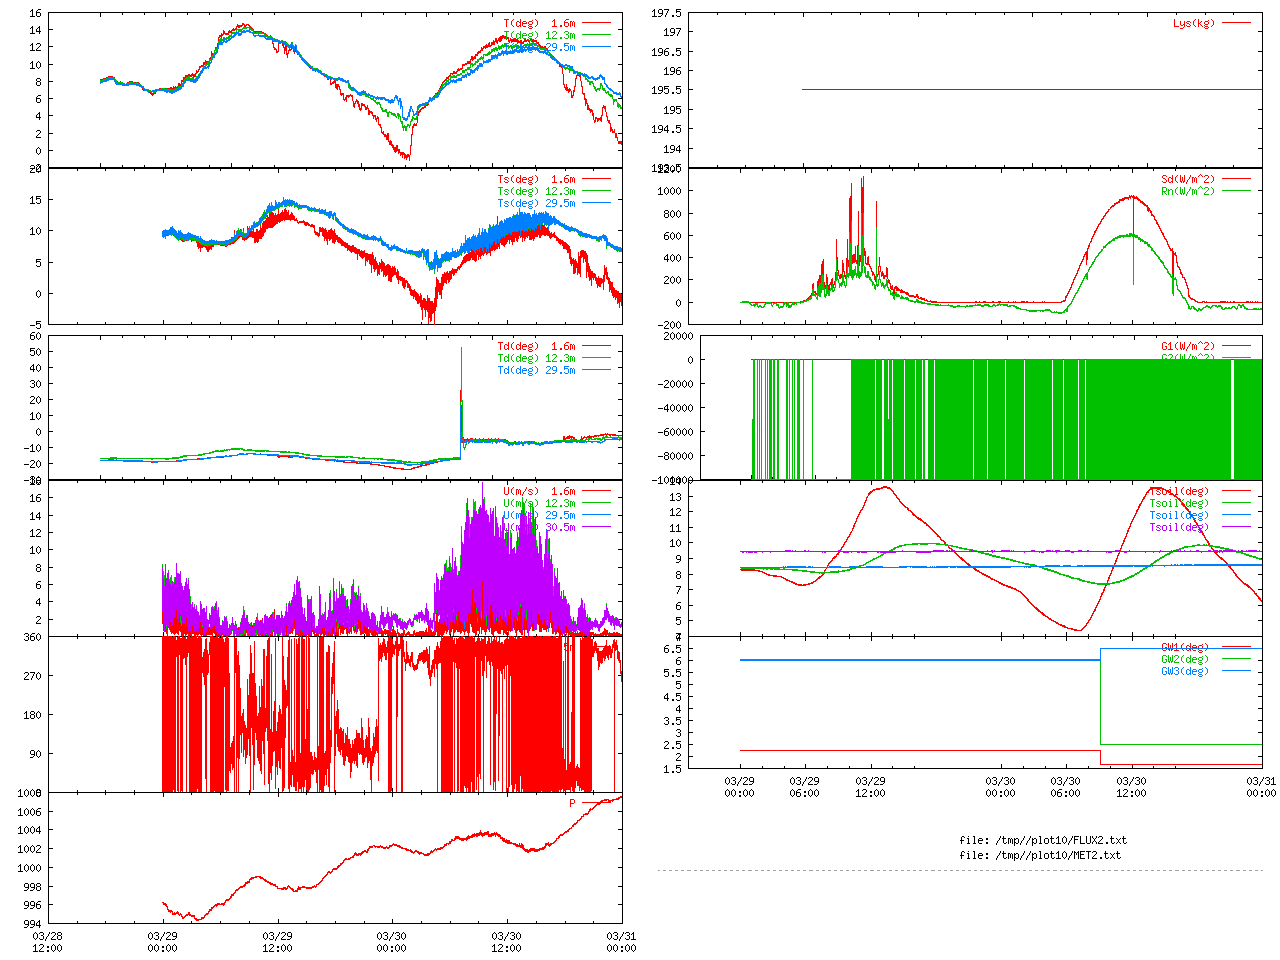Image resolution: width=1280 pixels, height=960 pixels.
Task: Click the Td(deg) 29.5m legend entry
Action: (536, 370)
